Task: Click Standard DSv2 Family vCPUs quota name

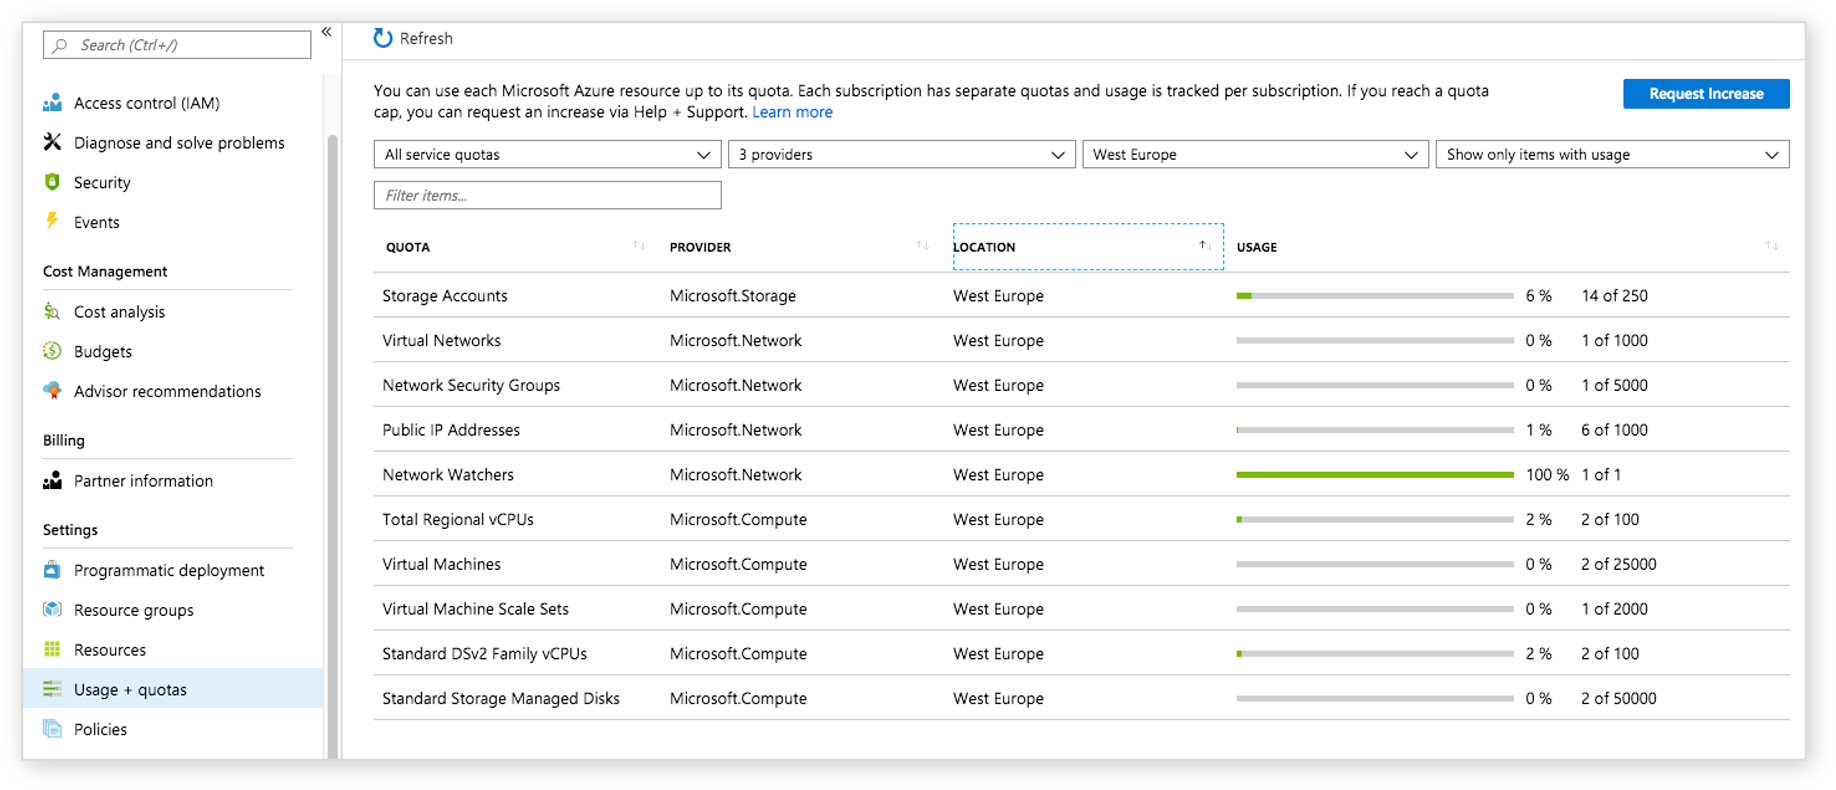Action: tap(484, 654)
